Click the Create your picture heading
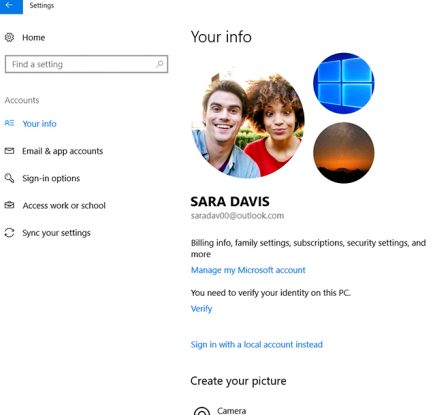The height and width of the screenshot is (415, 435). (x=238, y=381)
